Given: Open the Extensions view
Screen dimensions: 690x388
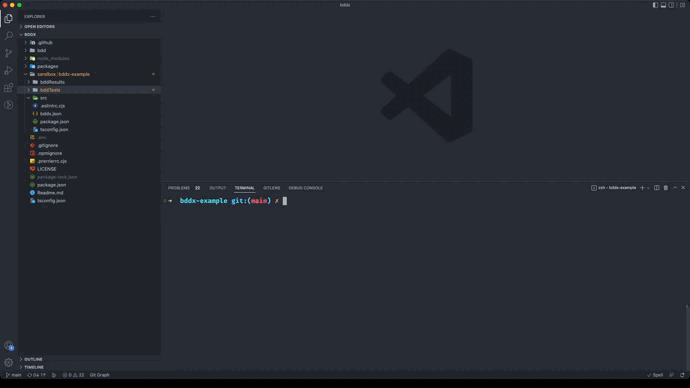Looking at the screenshot, I should pyautogui.click(x=8, y=88).
